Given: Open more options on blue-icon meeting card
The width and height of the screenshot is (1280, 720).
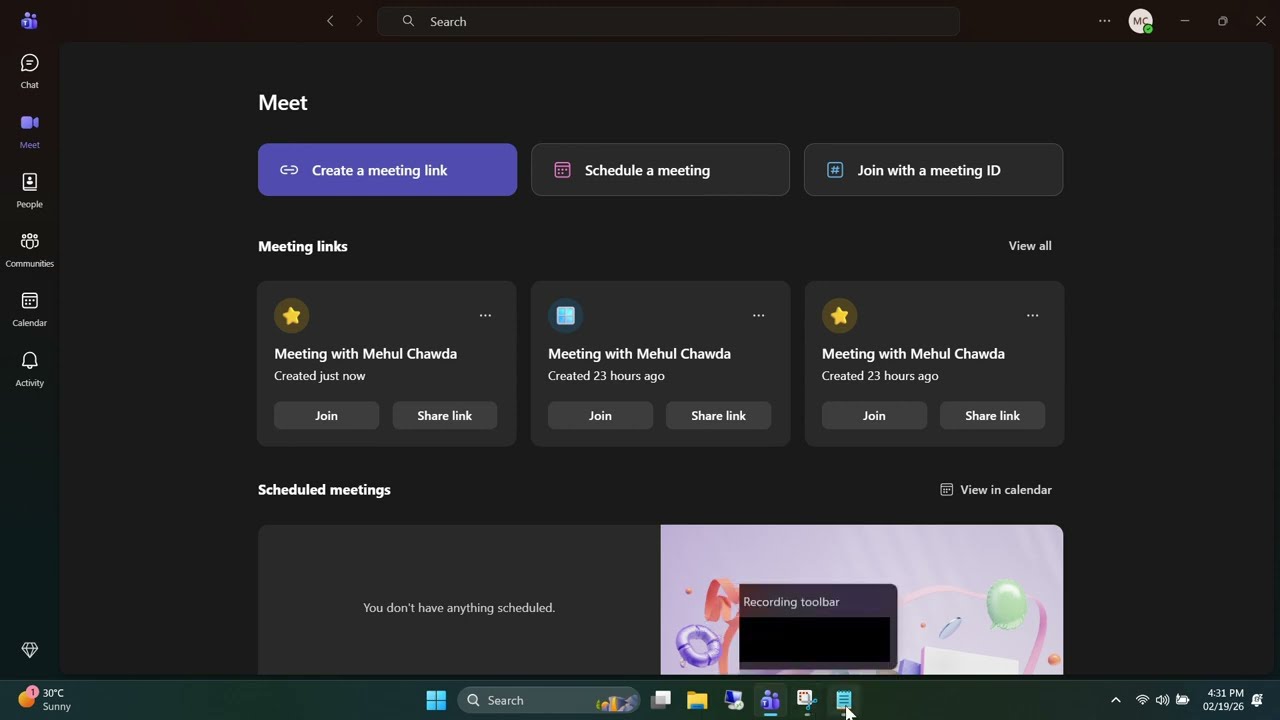Looking at the screenshot, I should click(x=758, y=315).
